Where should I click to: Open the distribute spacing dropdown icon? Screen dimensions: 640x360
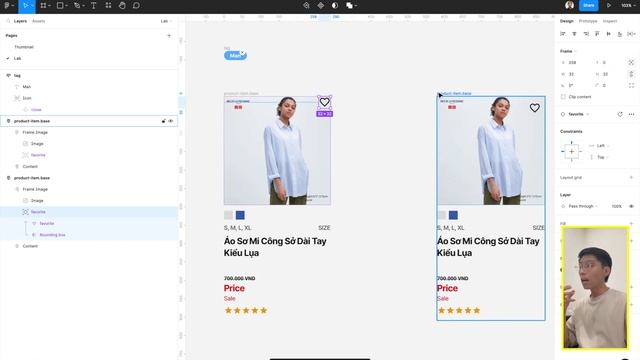coord(631,34)
